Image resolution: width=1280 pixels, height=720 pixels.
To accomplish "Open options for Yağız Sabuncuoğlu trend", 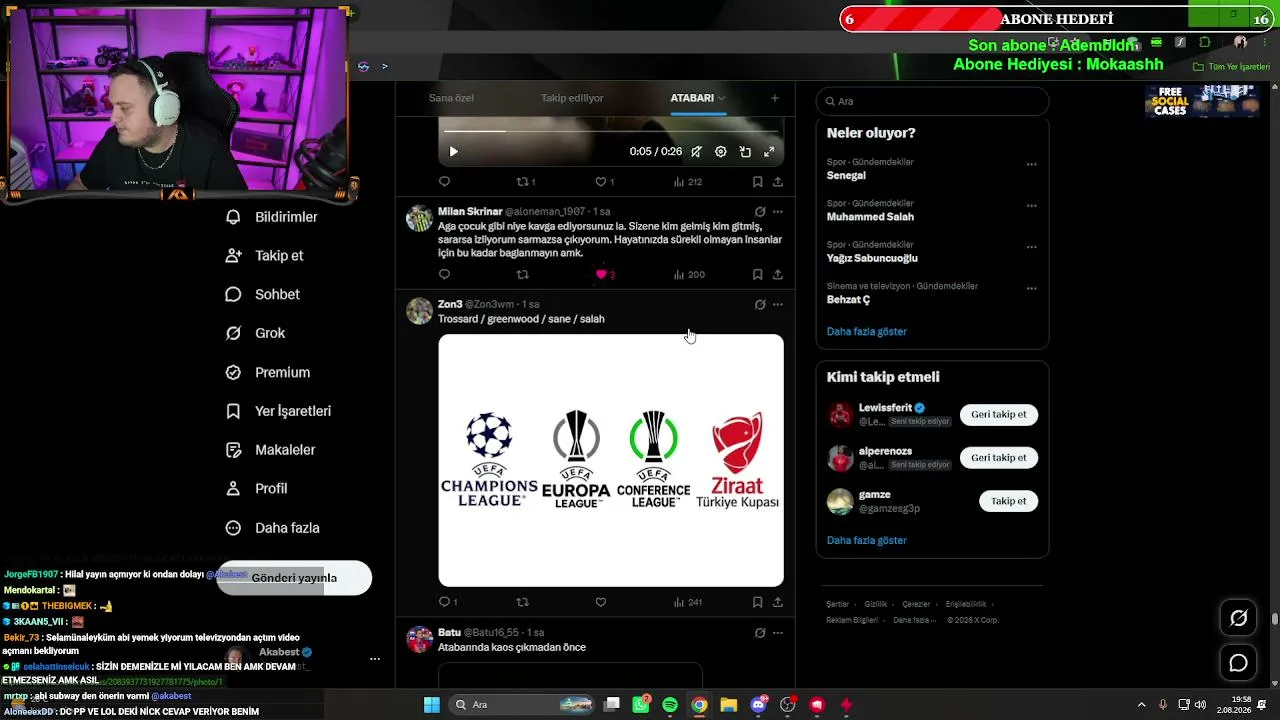I will click(x=1031, y=247).
